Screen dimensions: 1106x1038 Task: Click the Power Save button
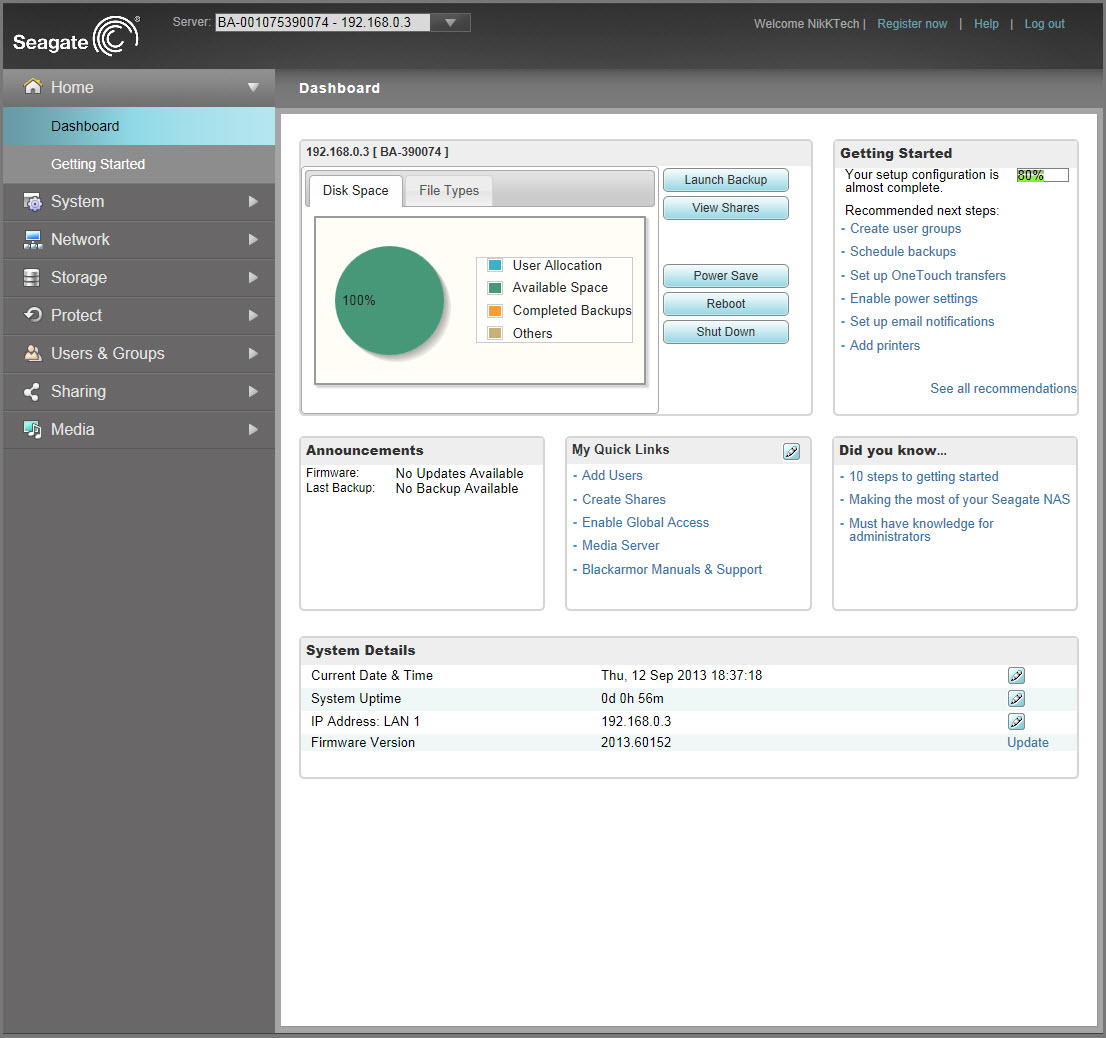(x=726, y=276)
